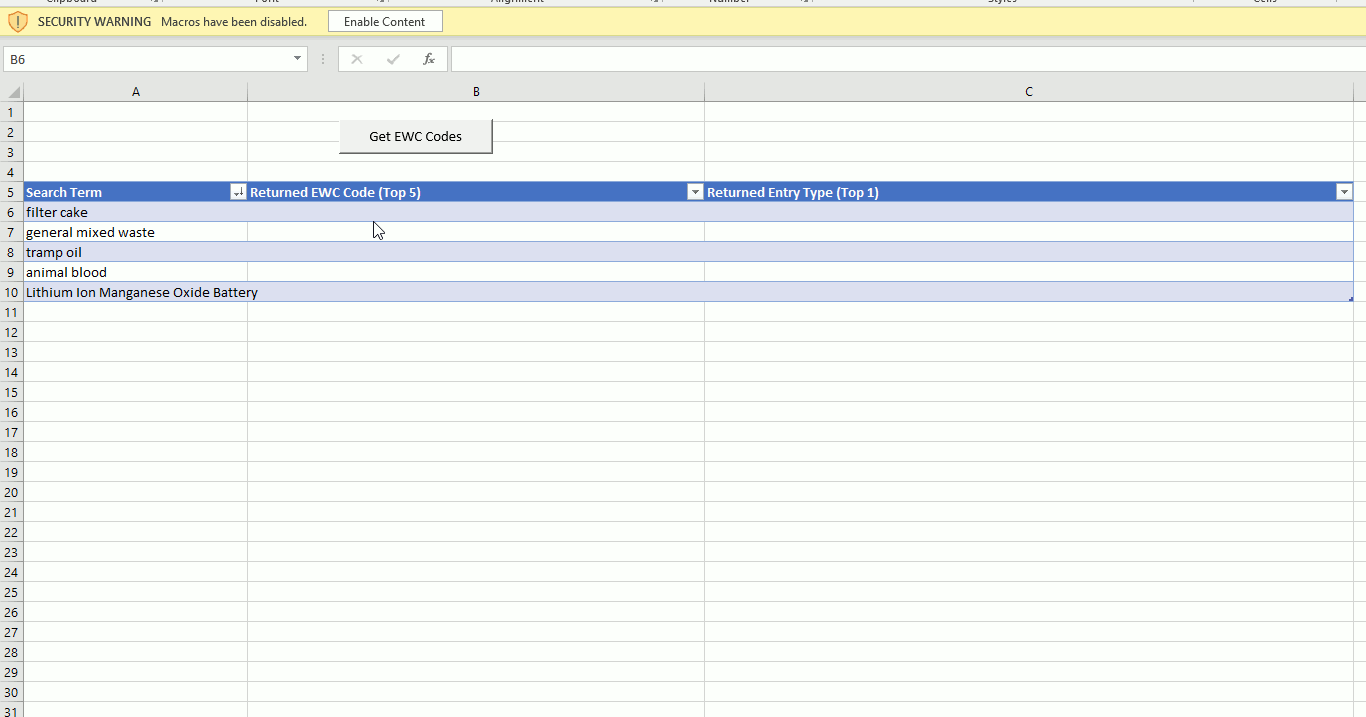Open the Returned Entry Type filter dropdown
The height and width of the screenshot is (717, 1366).
[x=1344, y=192]
